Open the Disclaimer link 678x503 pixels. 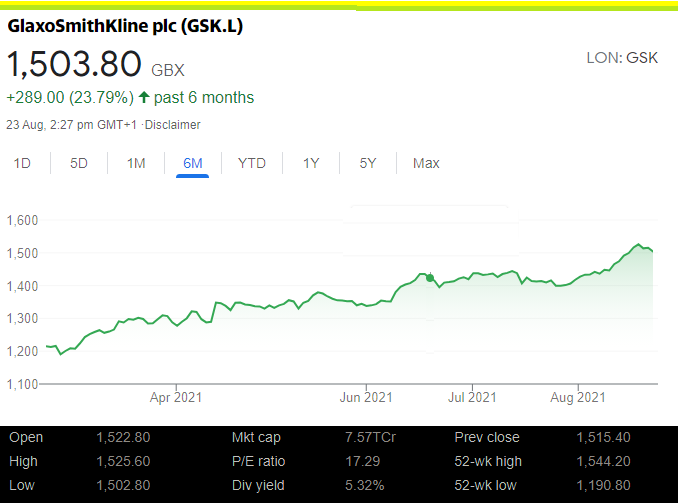173,125
